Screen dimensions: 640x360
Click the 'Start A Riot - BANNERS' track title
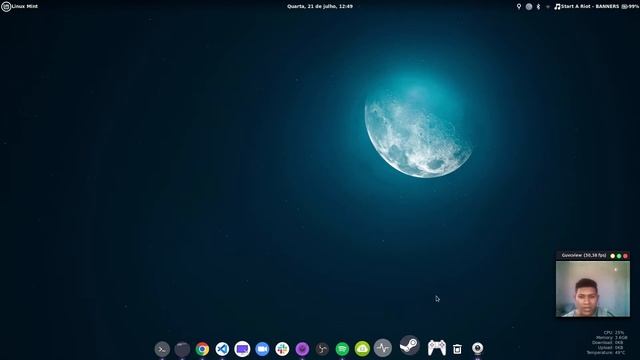(590, 7)
